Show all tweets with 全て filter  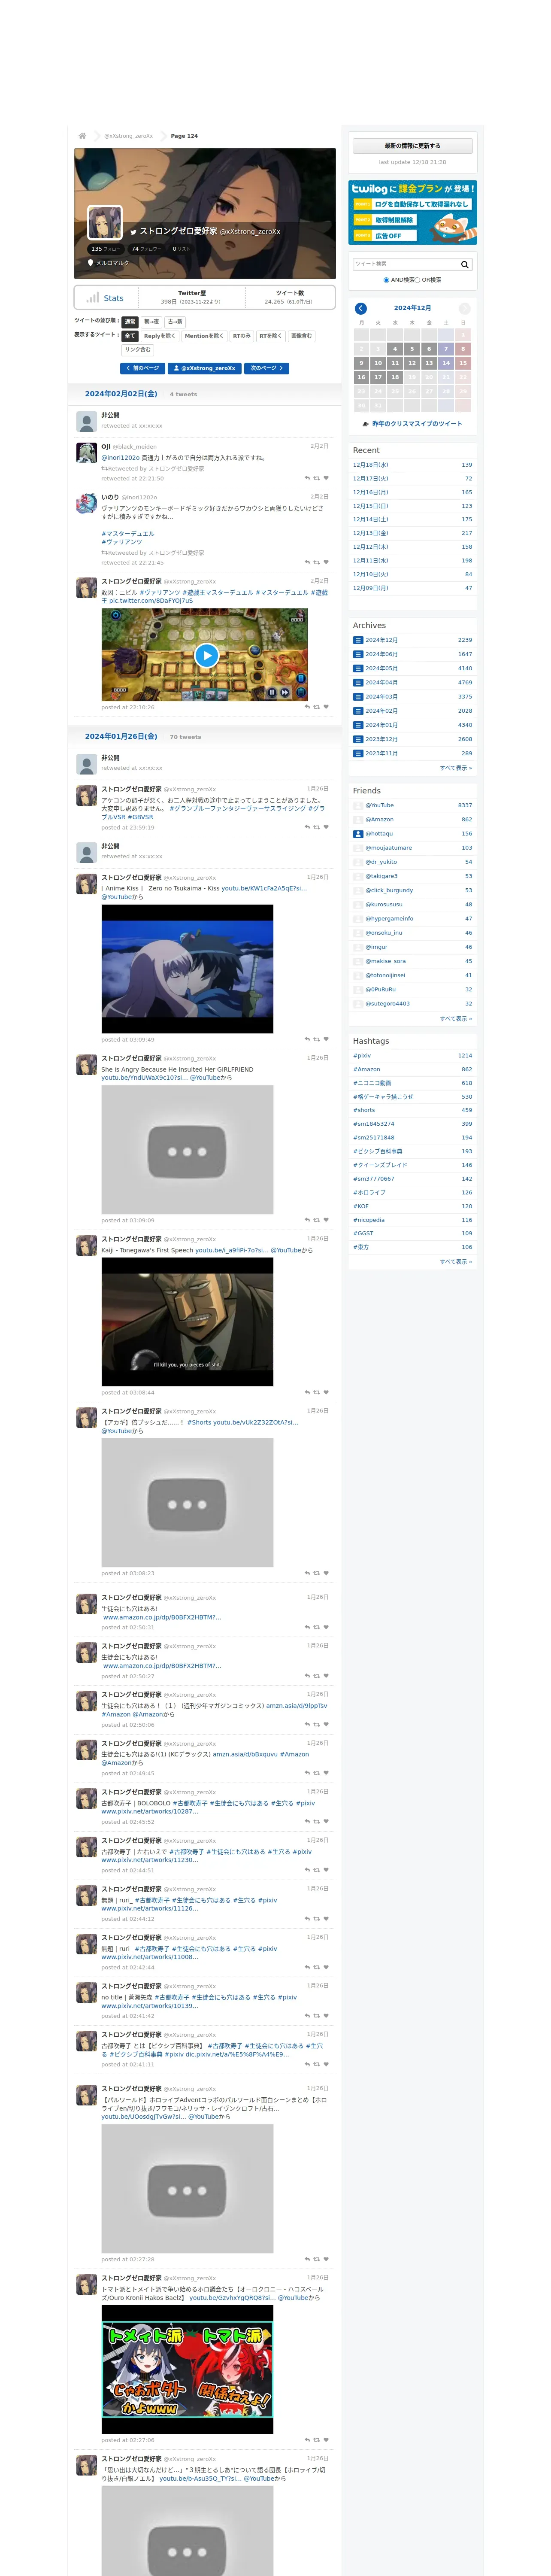point(130,336)
